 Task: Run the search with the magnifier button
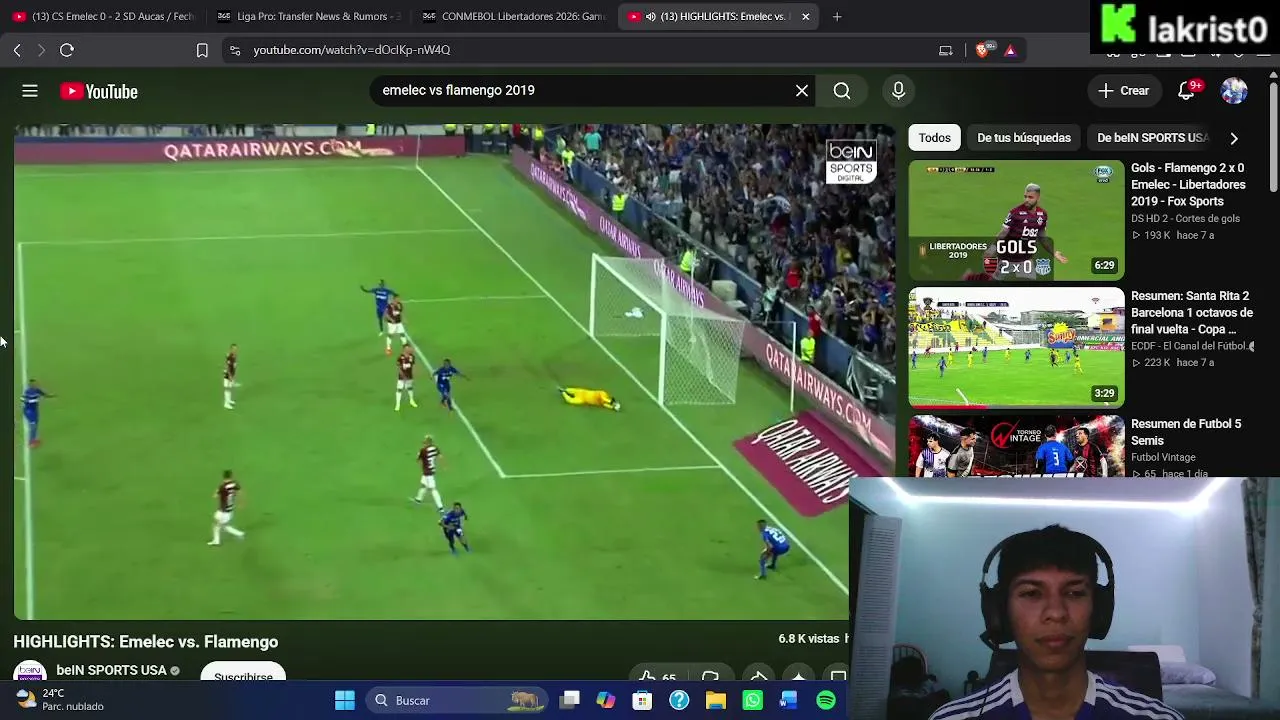tap(842, 91)
